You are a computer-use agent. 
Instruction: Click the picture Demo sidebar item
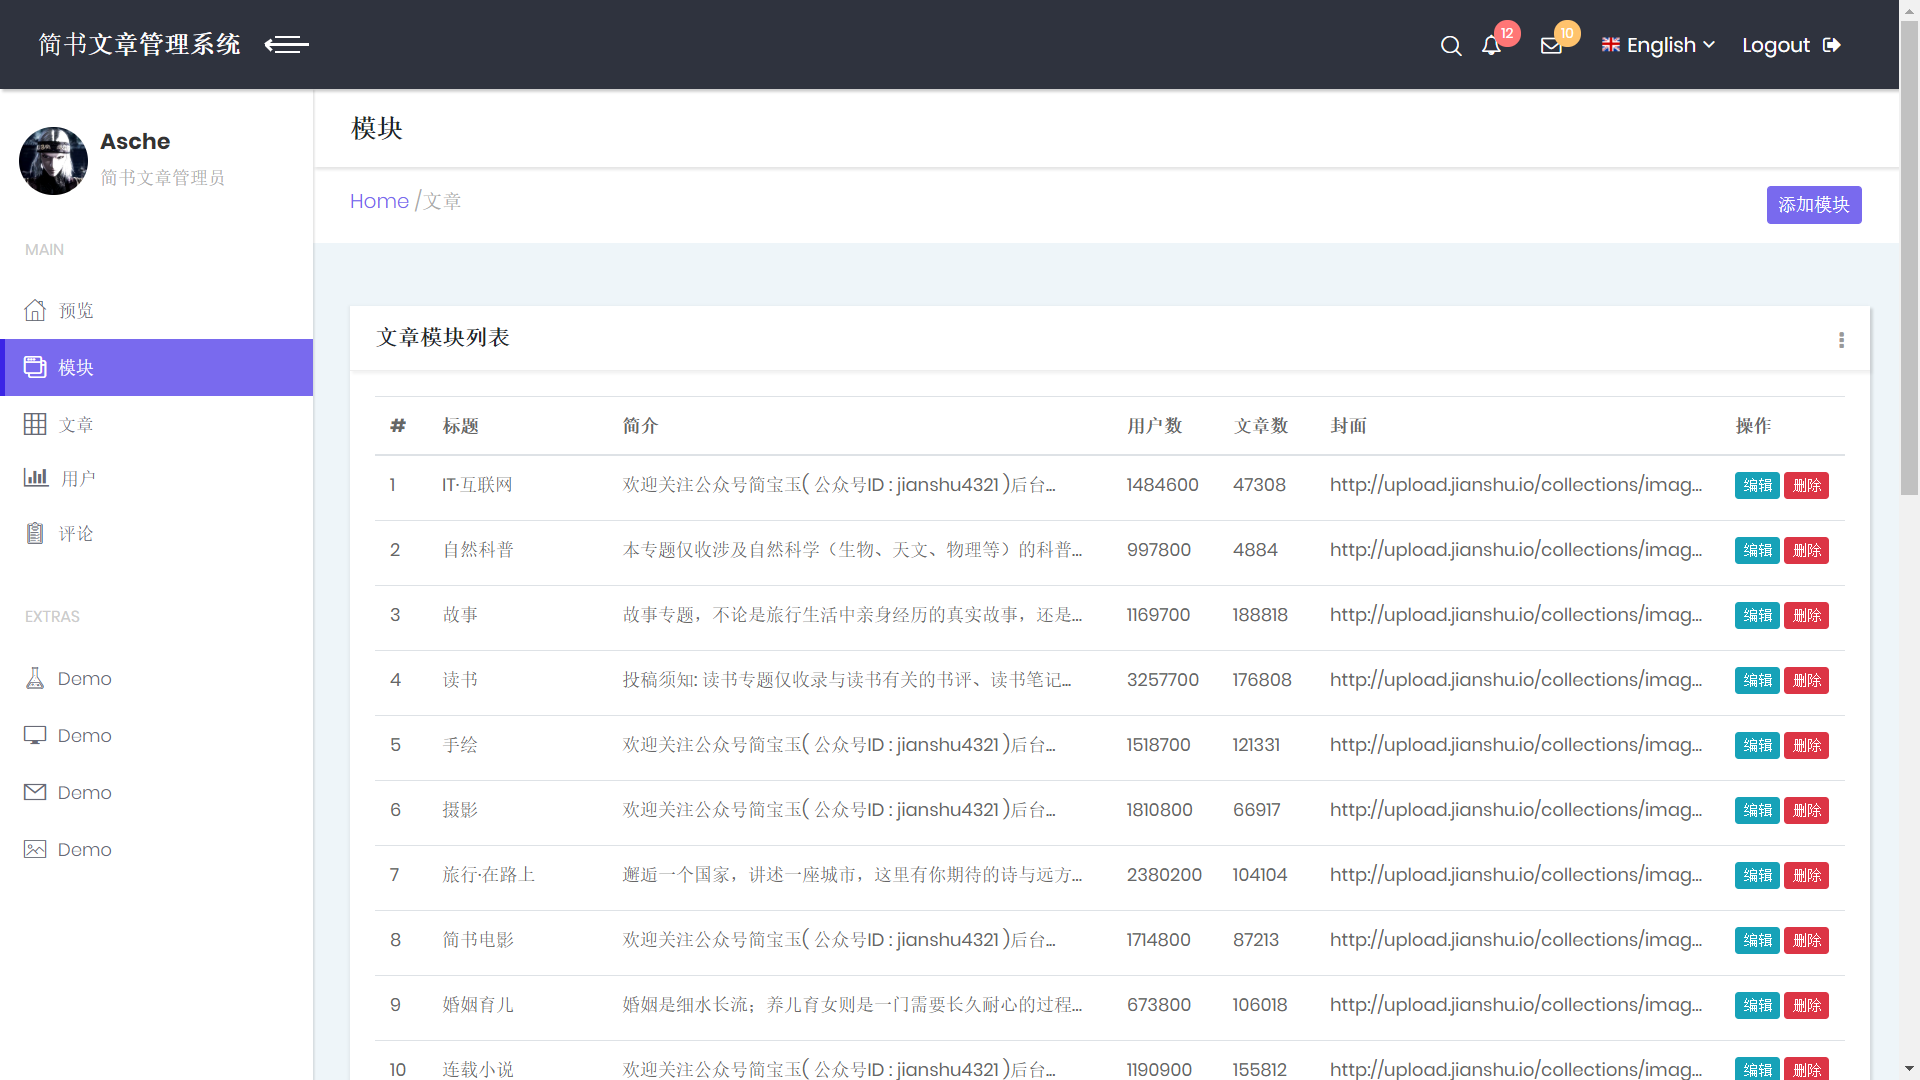coord(84,850)
